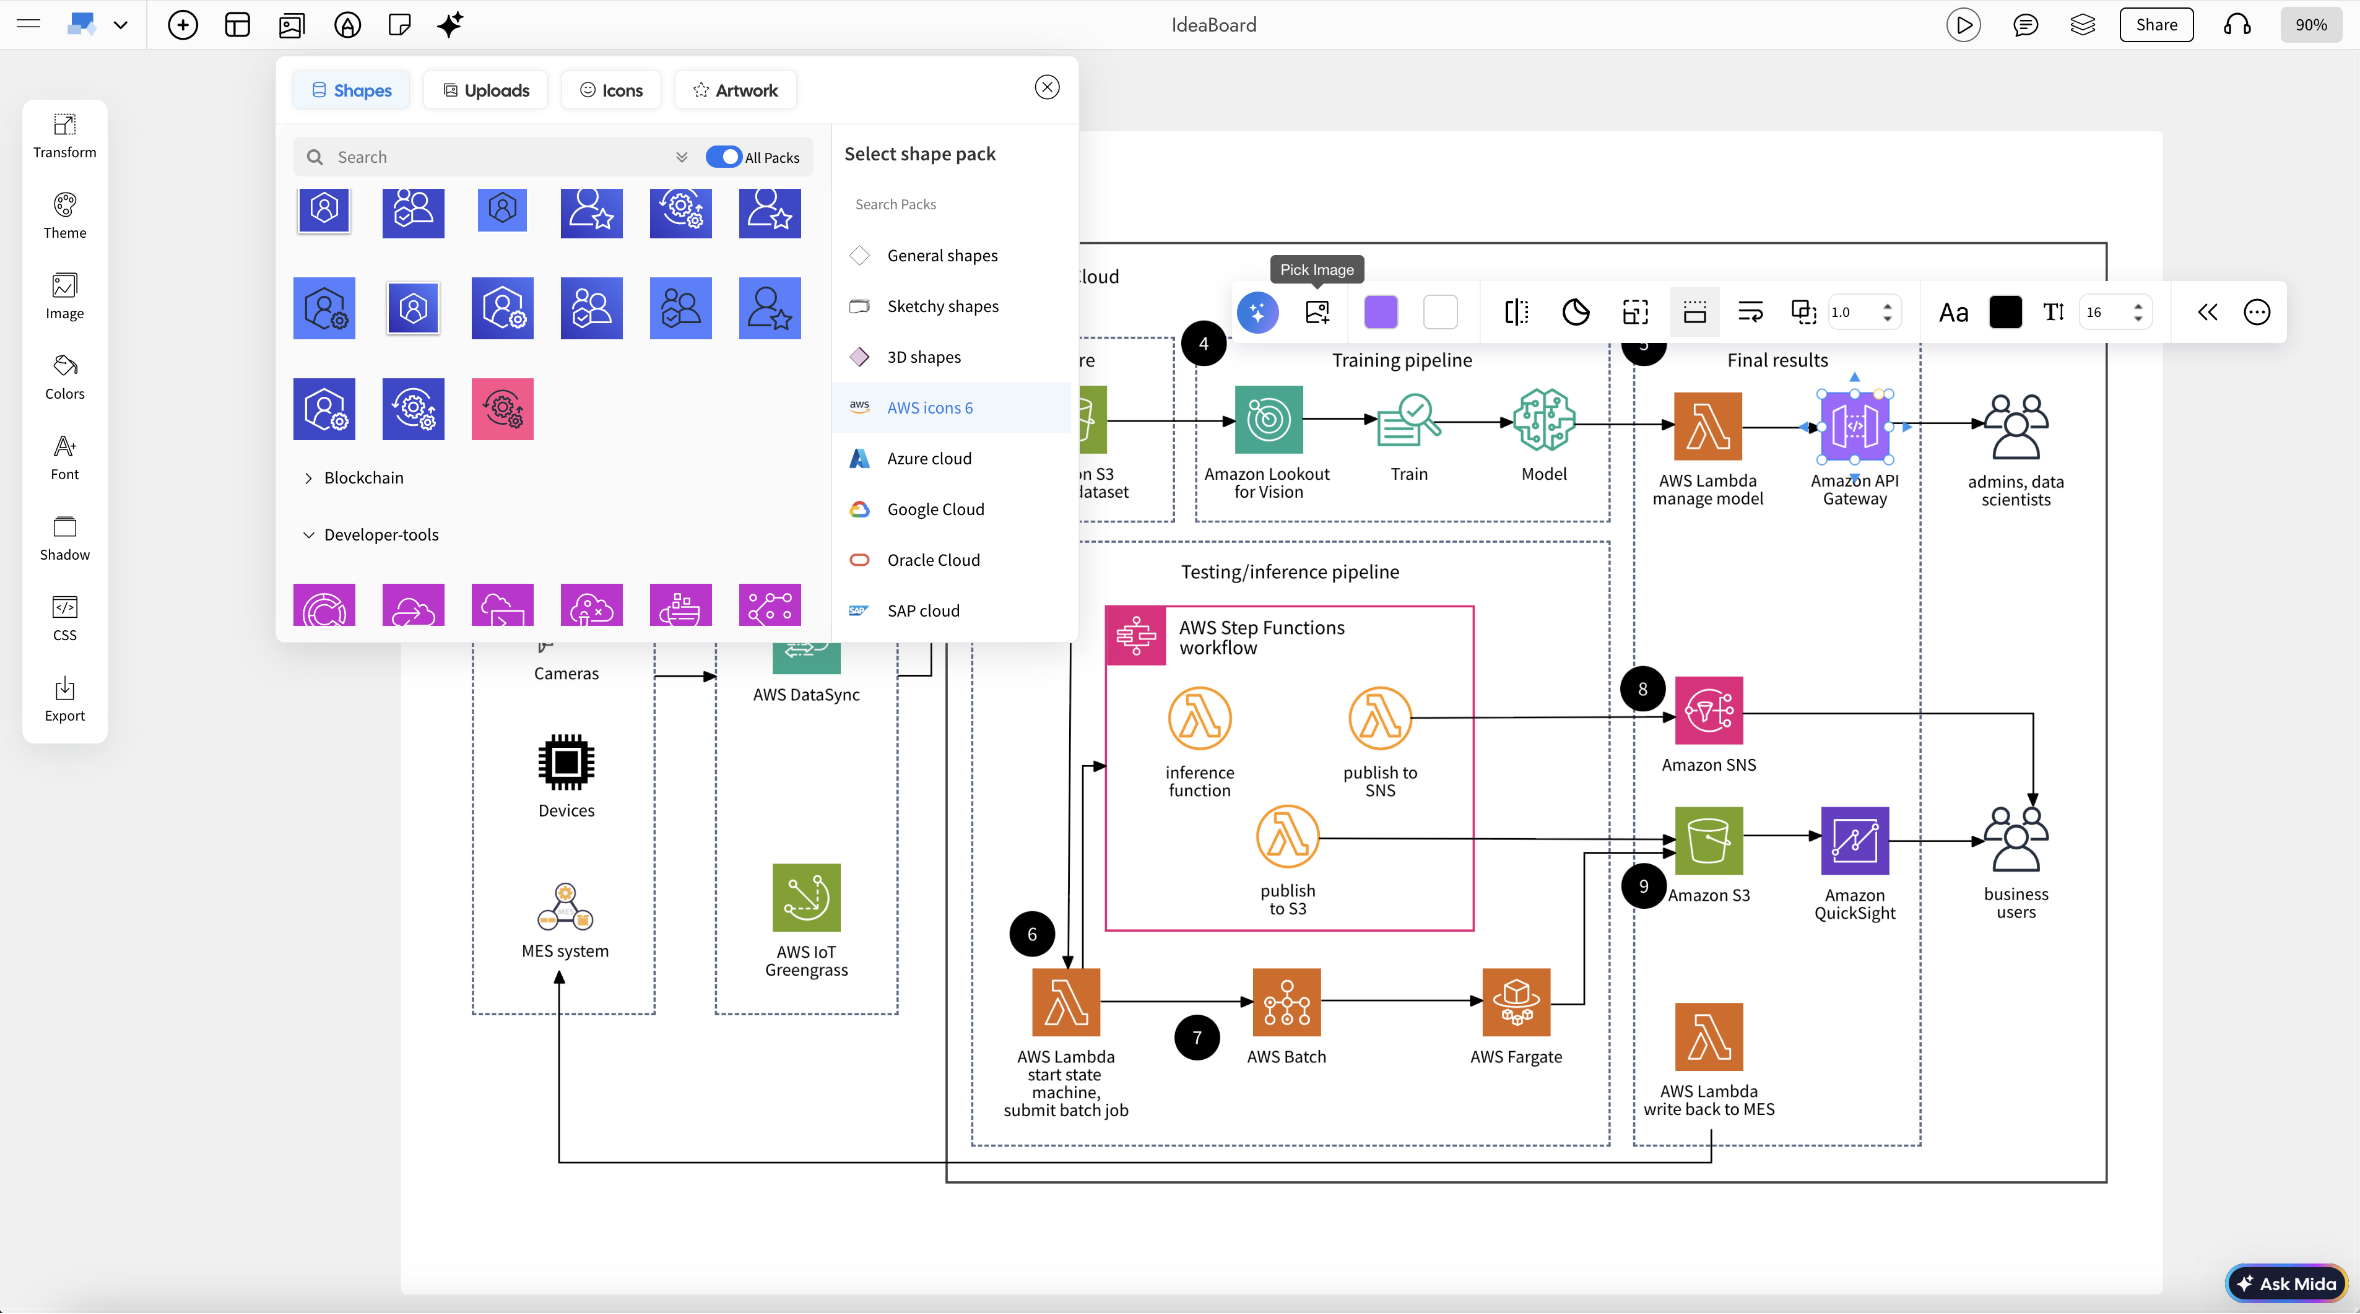2360x1314 pixels.
Task: Click the Pick Image toolbar icon
Action: (1317, 312)
